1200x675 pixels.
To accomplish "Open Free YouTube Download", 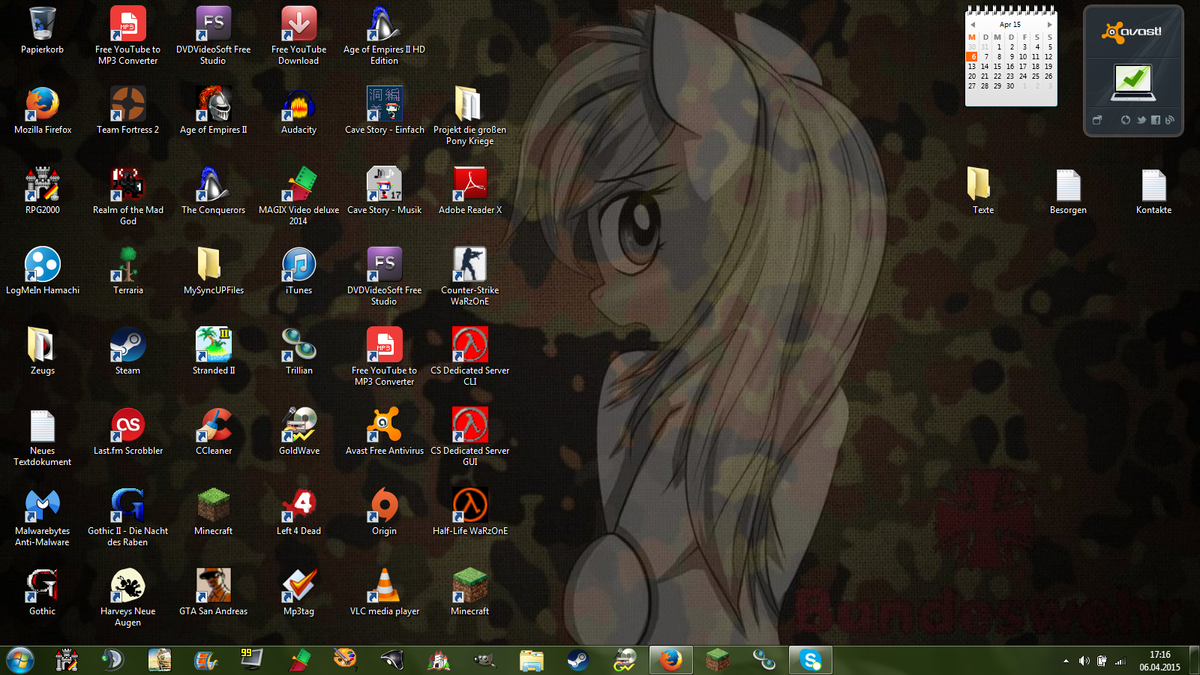I will [299, 35].
